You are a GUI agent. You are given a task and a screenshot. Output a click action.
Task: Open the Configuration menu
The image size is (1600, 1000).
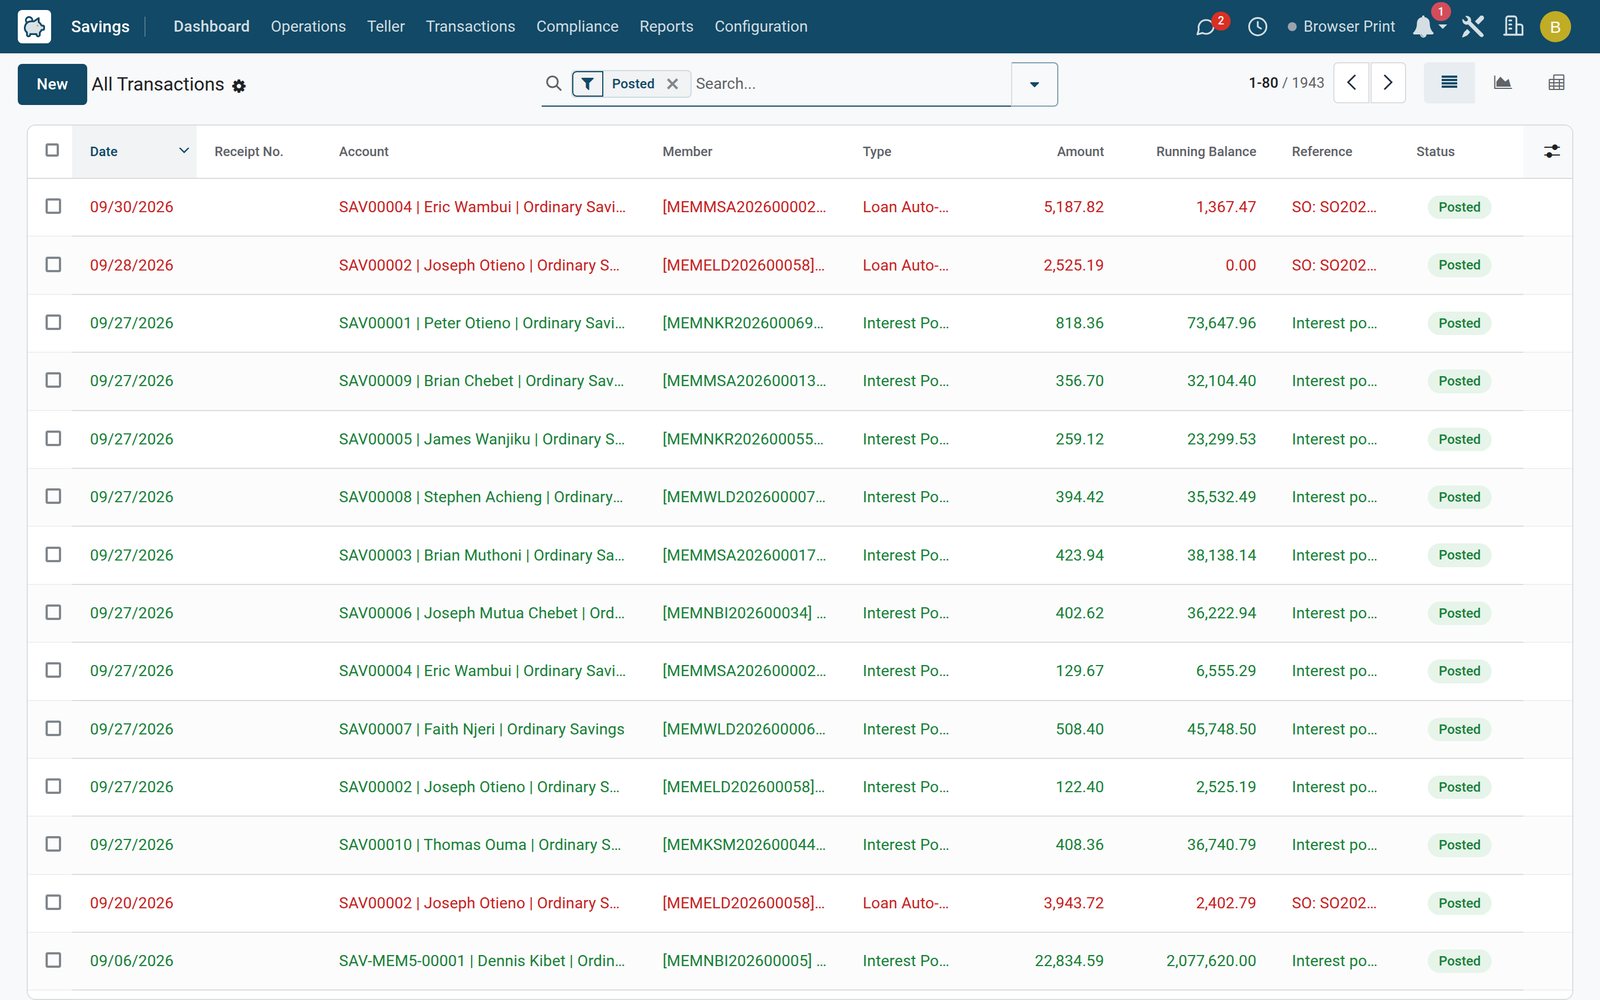point(761,27)
